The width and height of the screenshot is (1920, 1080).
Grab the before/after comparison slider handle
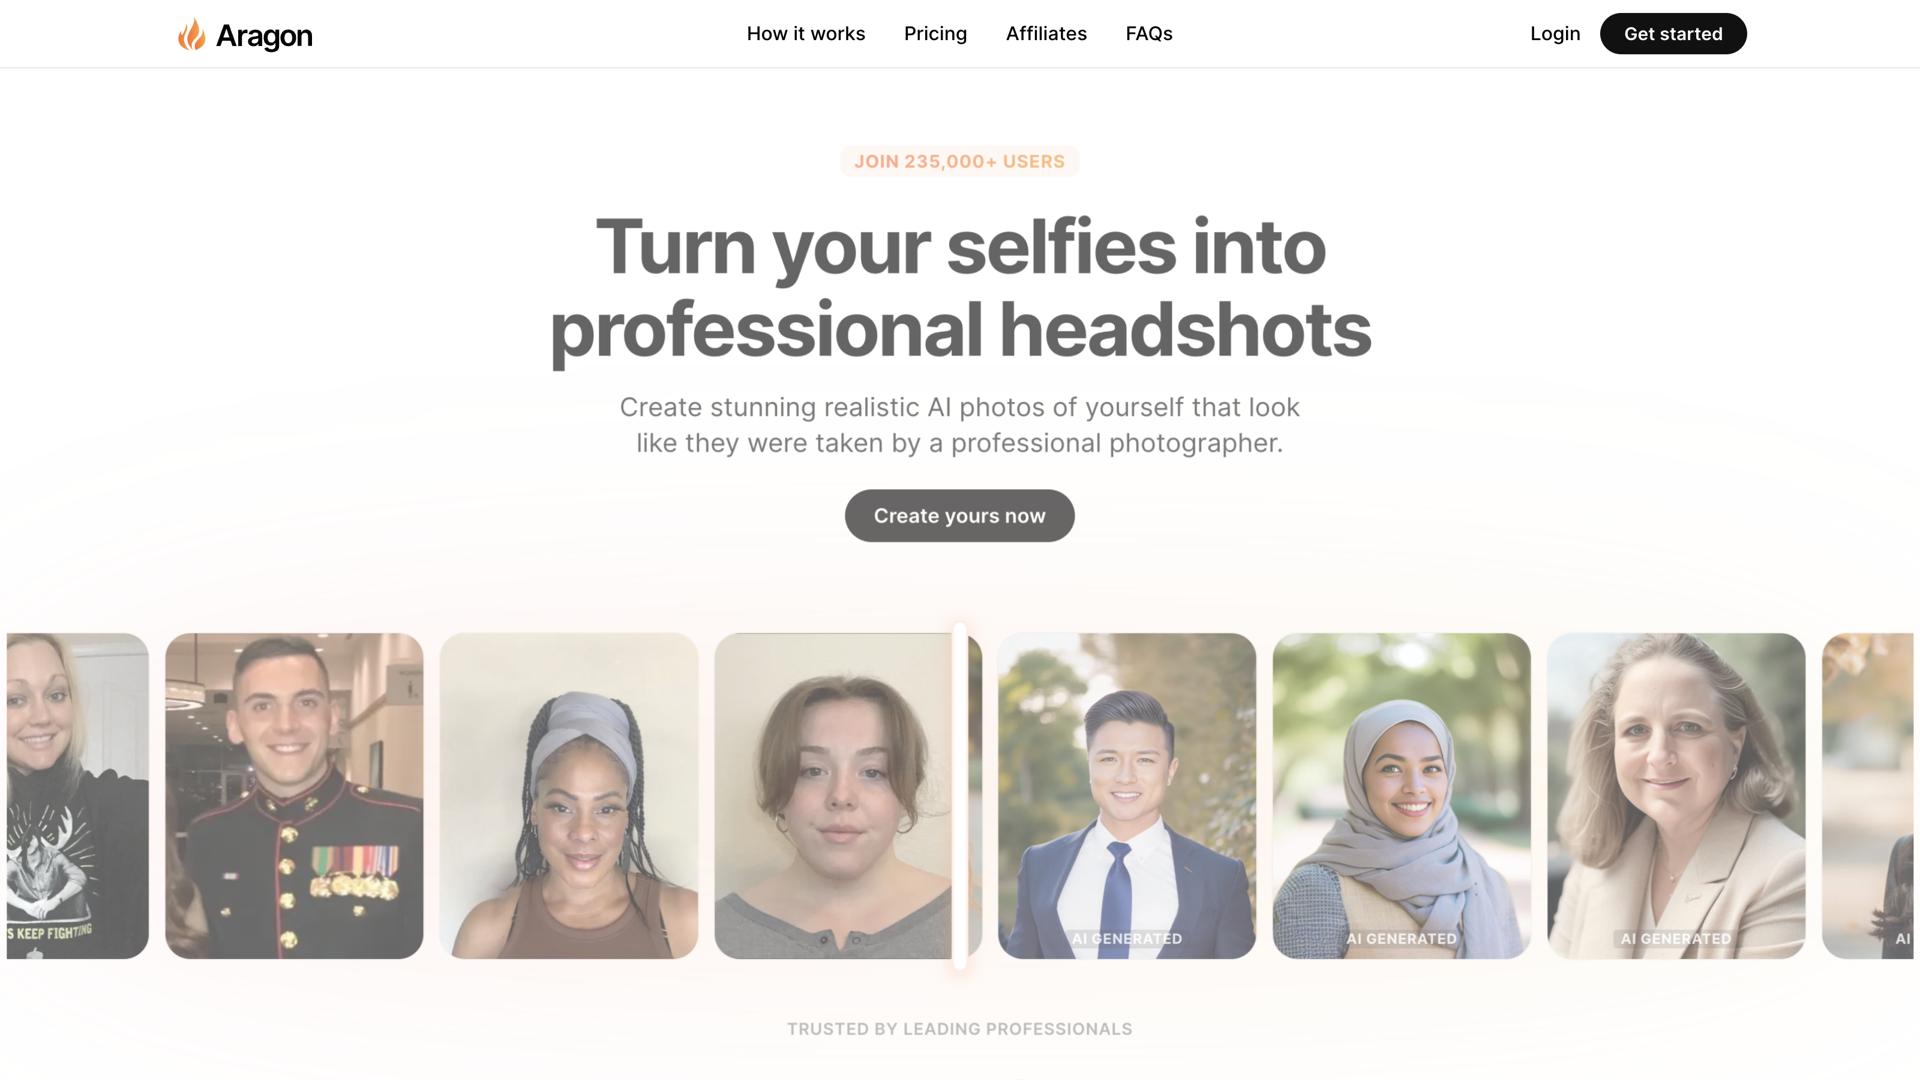point(960,796)
